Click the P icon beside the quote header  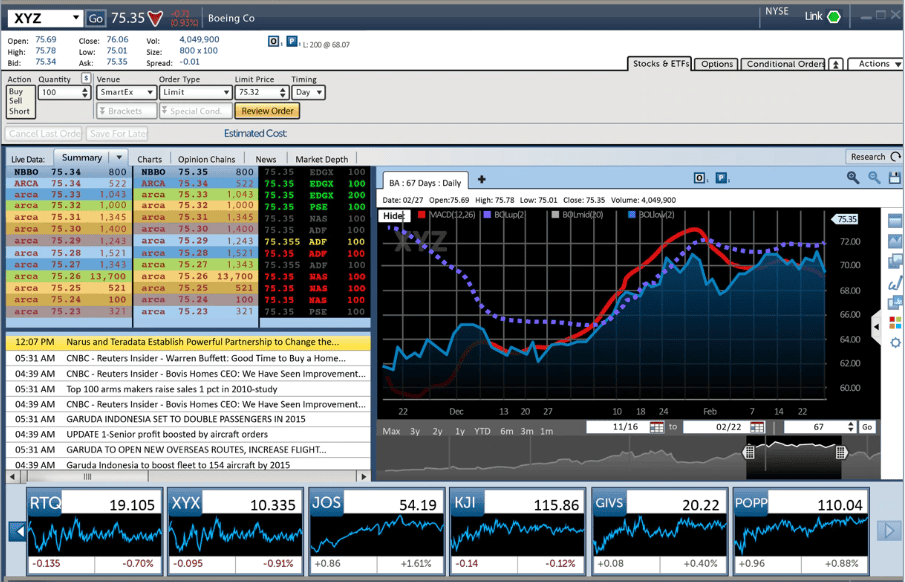291,42
